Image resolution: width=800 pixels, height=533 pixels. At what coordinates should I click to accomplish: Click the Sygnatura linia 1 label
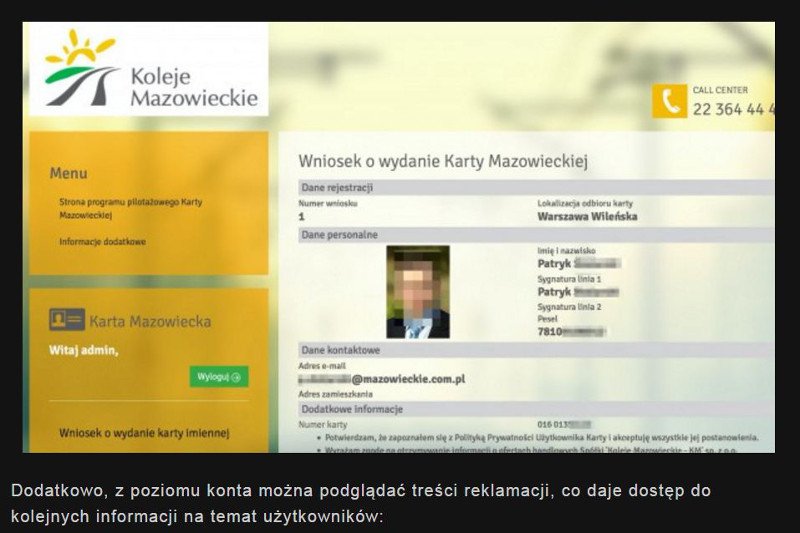coord(569,279)
